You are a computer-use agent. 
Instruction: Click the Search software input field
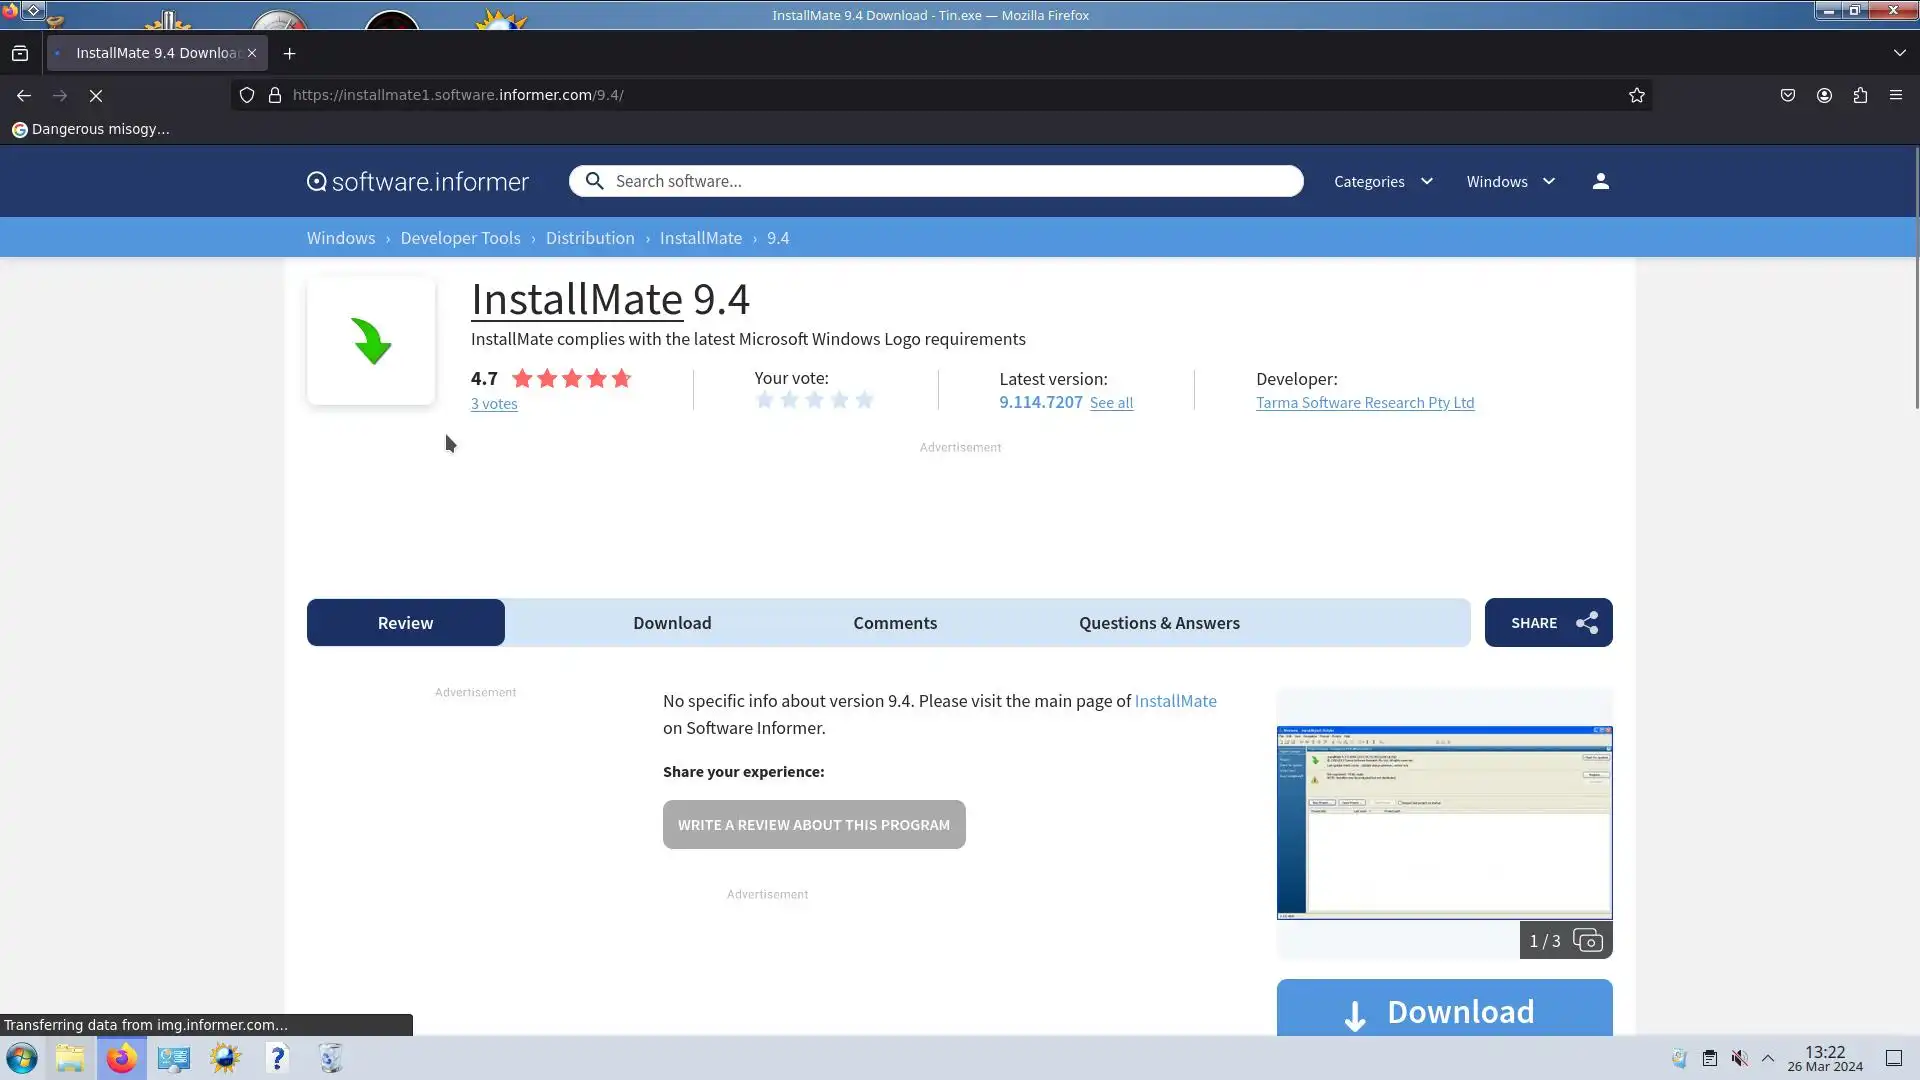(950, 181)
